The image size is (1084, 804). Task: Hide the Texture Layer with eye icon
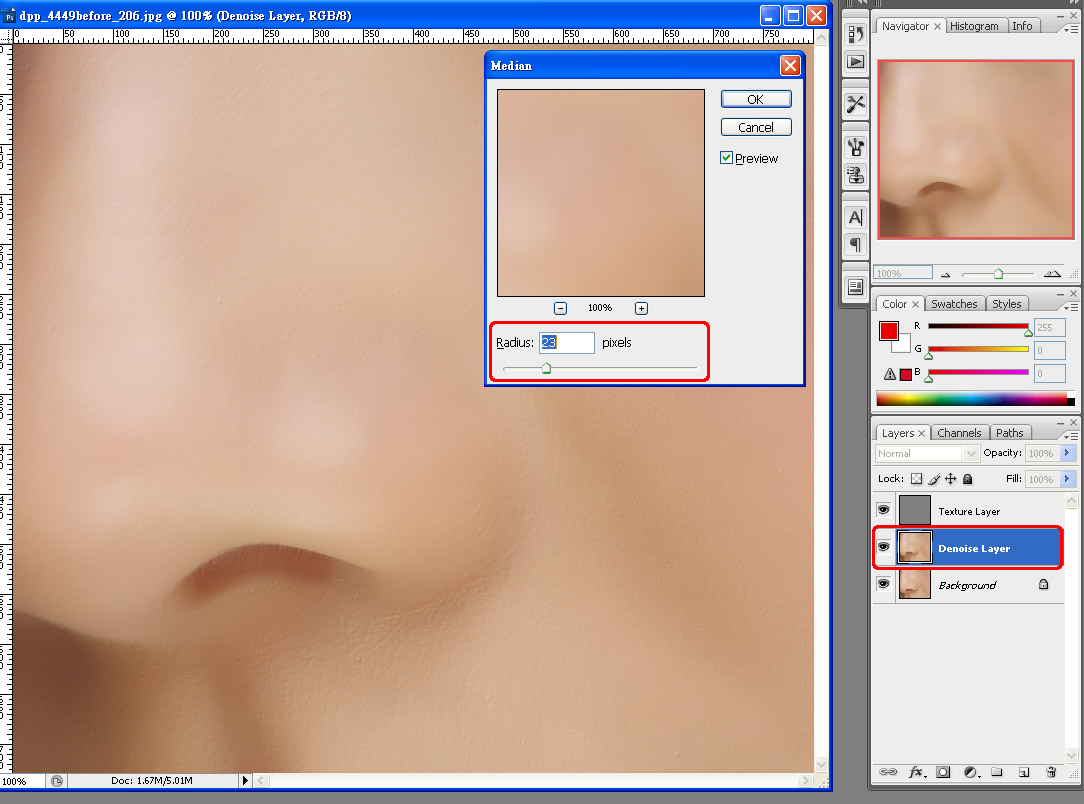point(884,511)
